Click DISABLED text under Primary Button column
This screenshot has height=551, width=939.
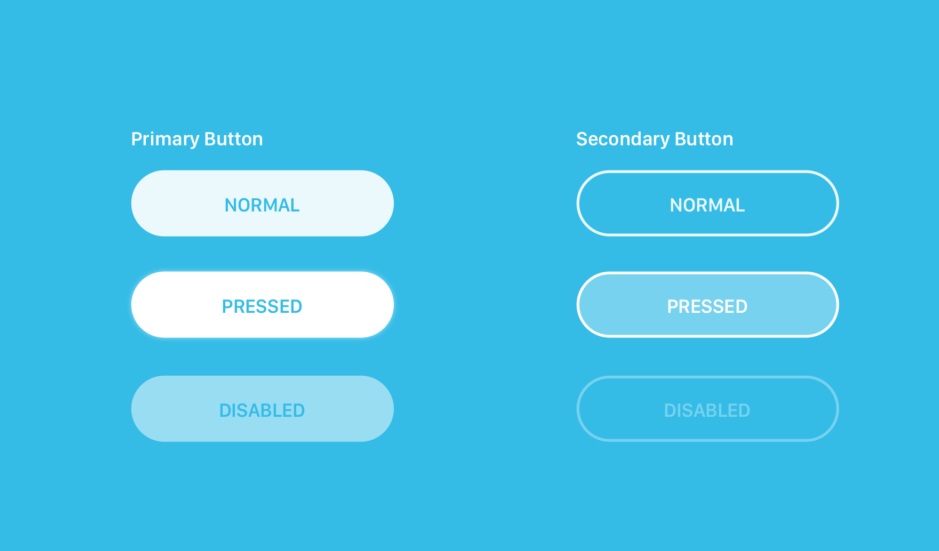pos(262,410)
